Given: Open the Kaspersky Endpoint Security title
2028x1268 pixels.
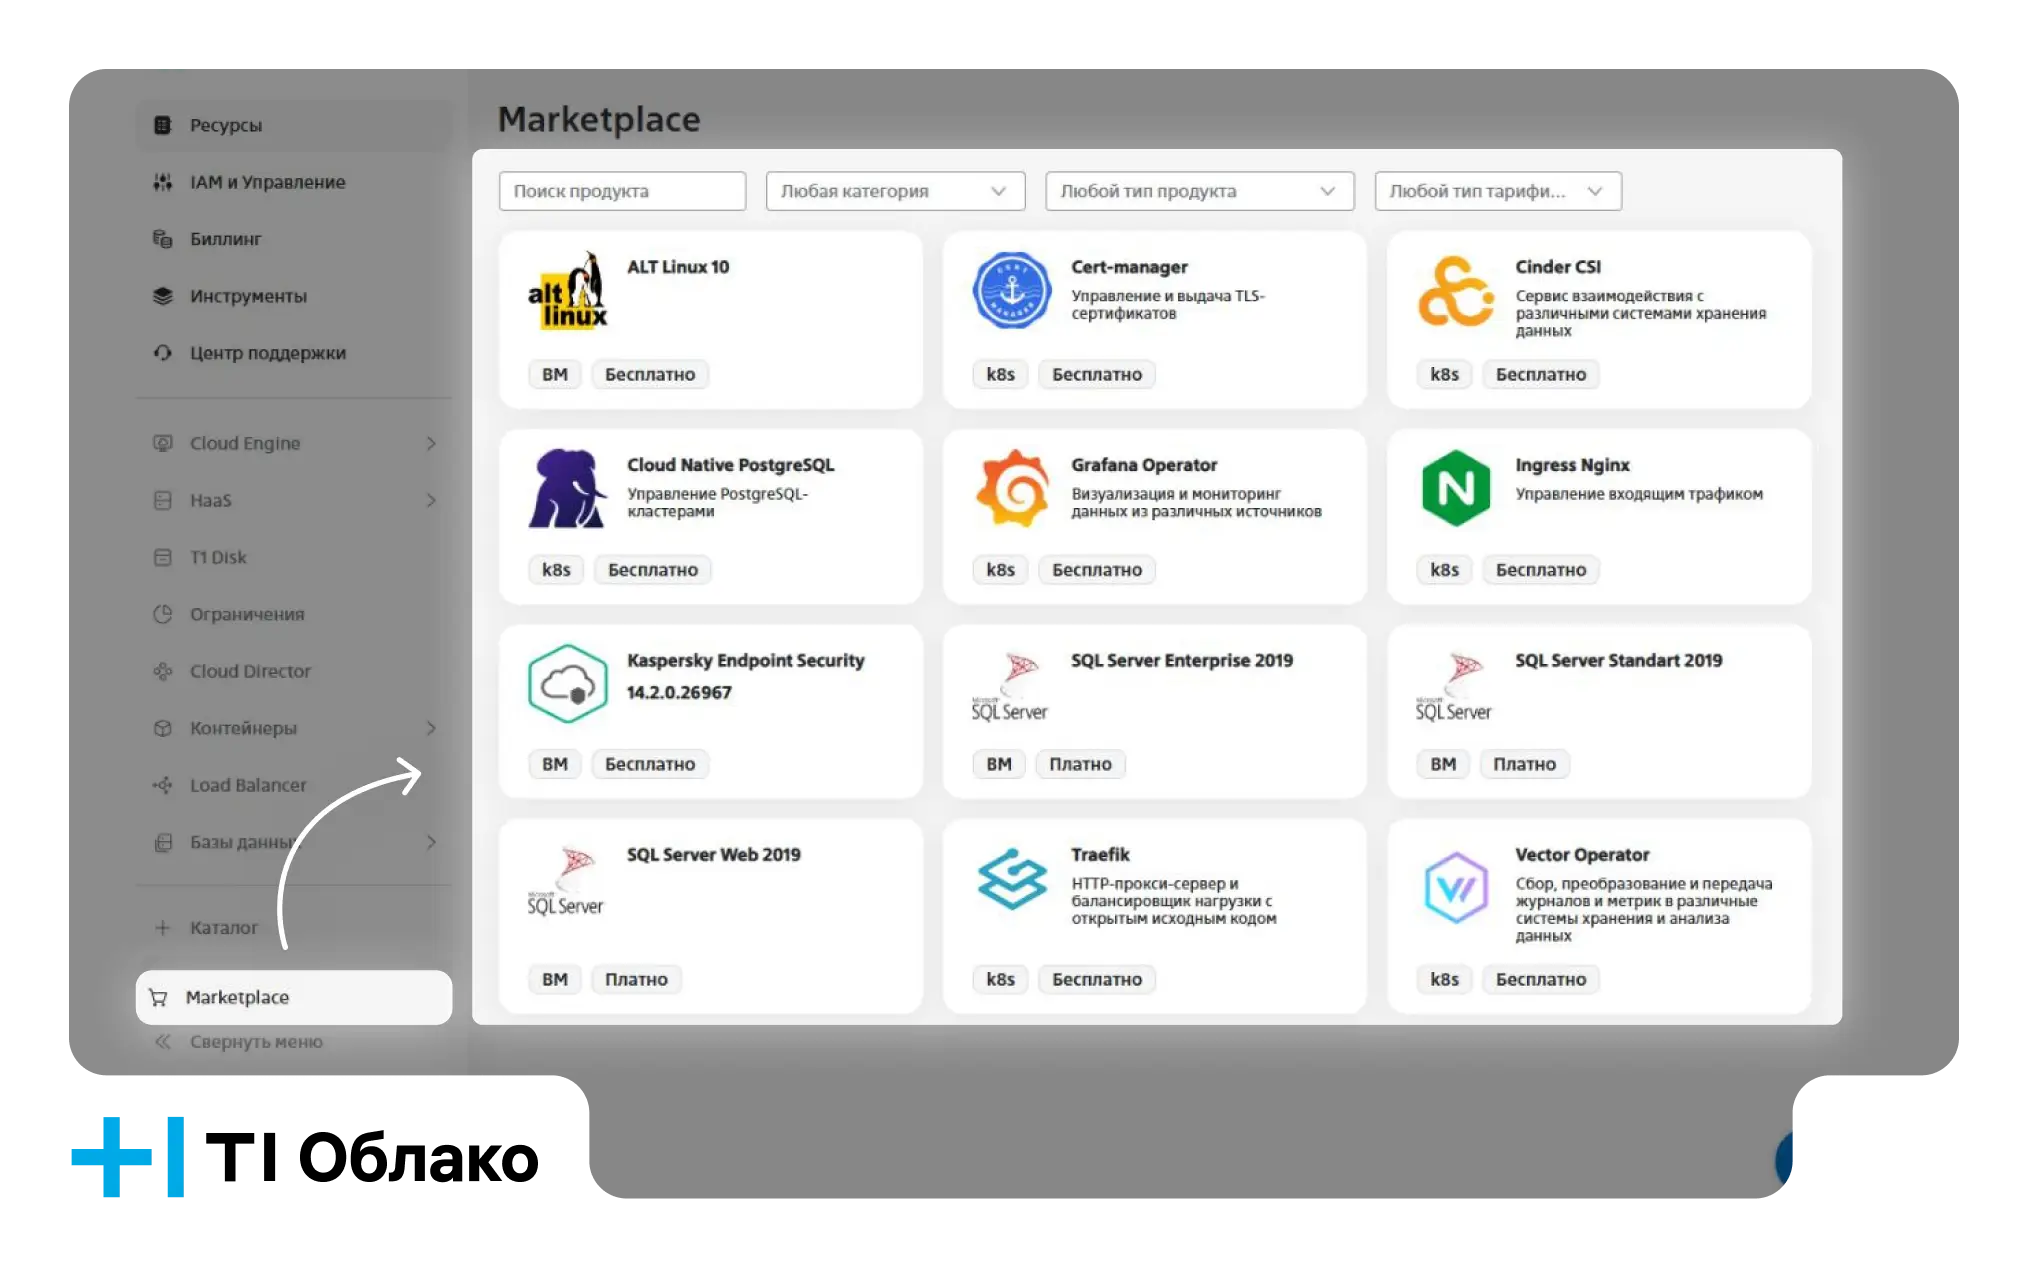Looking at the screenshot, I should point(745,660).
